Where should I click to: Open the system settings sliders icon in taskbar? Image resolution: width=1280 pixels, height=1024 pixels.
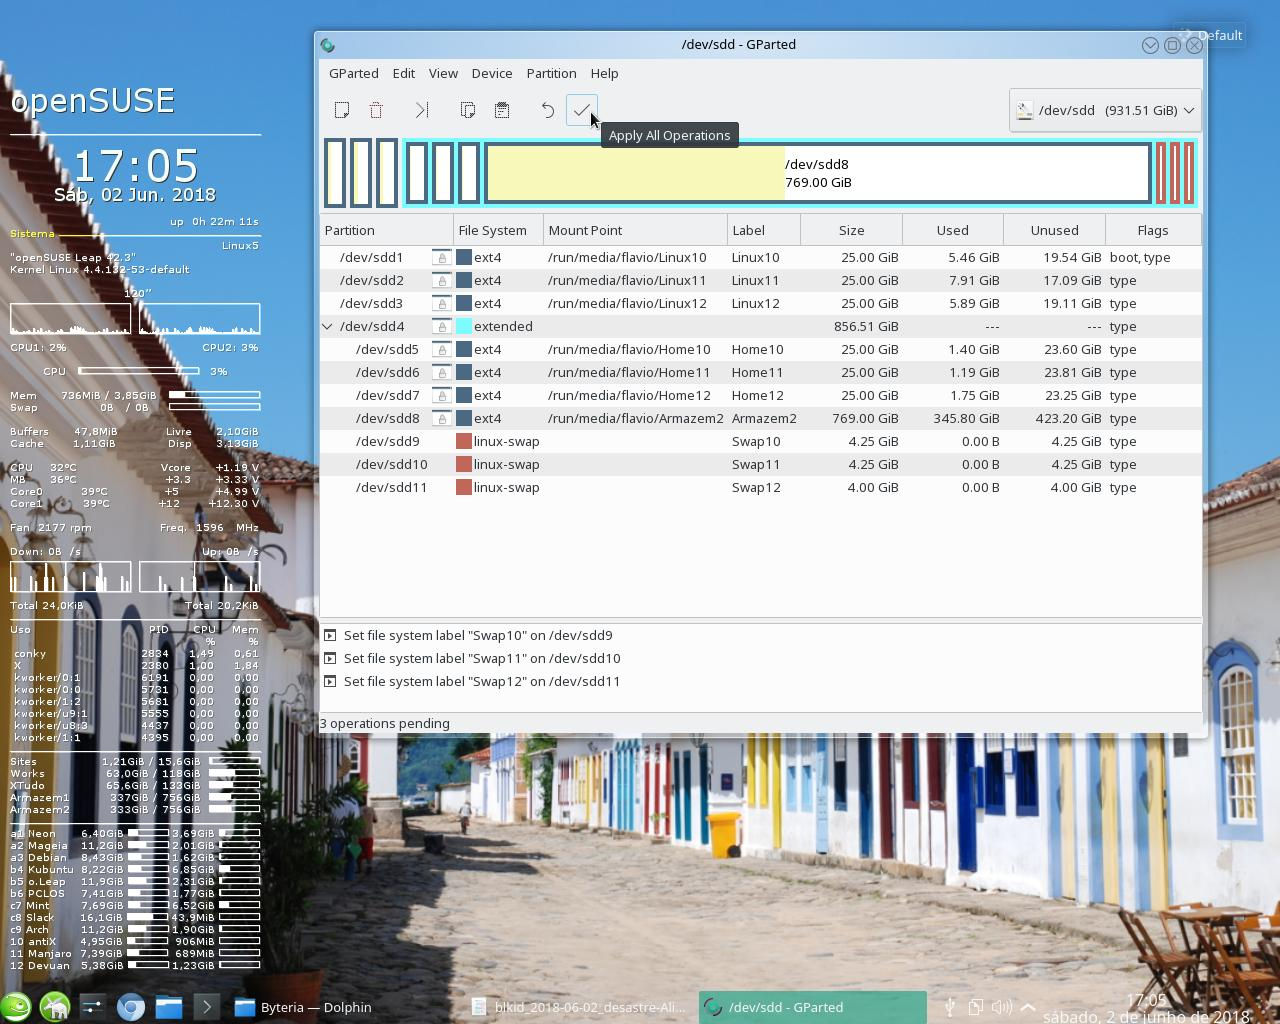(92, 1007)
